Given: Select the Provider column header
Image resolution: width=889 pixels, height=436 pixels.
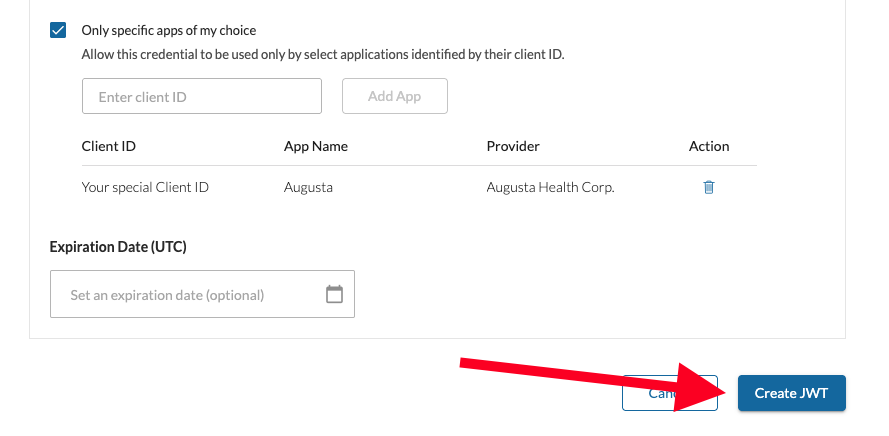Looking at the screenshot, I should [513, 146].
